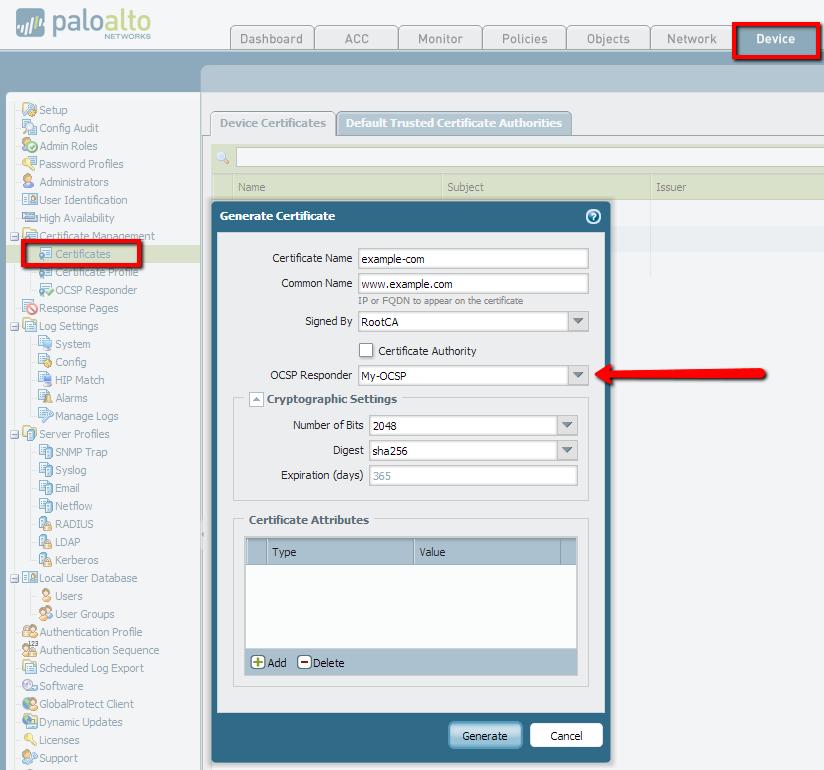Select the Device Certificates tab
824x770 pixels.
coord(273,123)
